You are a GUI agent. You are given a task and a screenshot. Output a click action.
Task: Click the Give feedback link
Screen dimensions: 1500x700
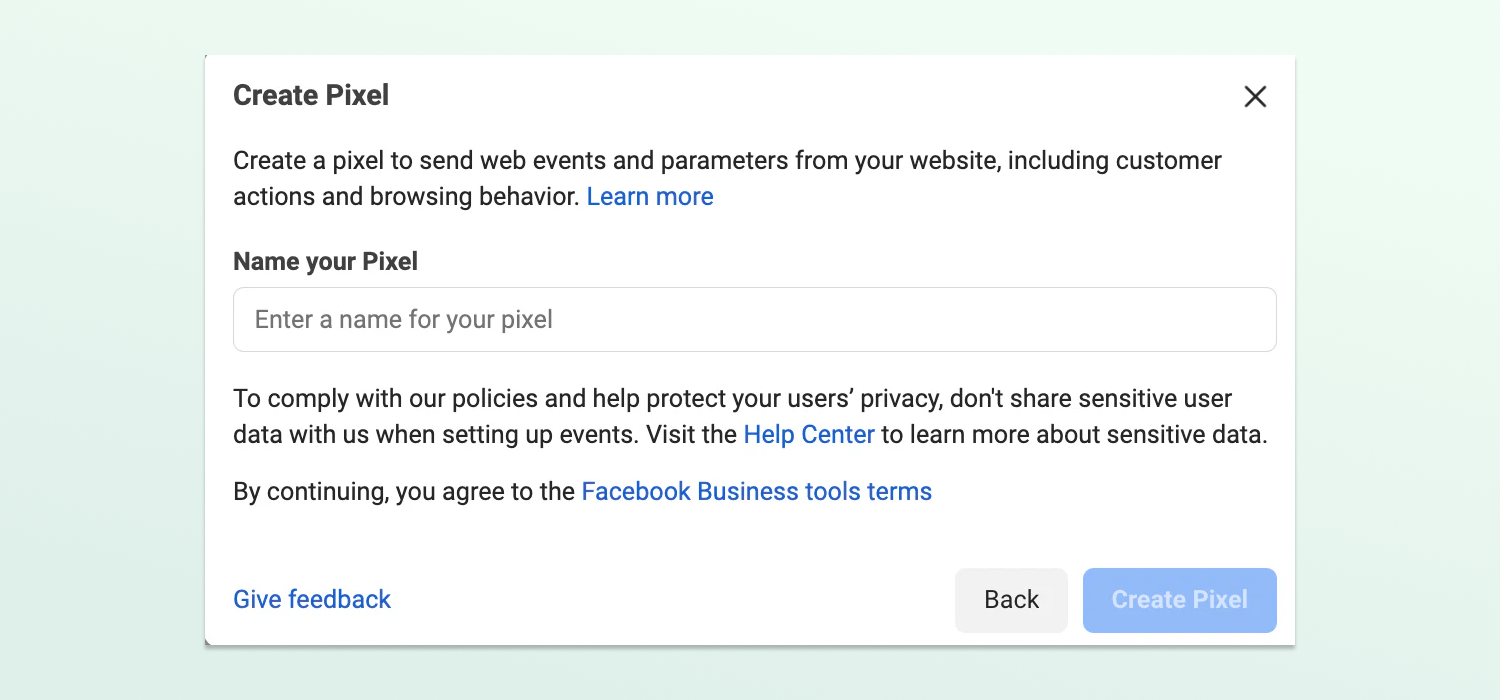(312, 599)
